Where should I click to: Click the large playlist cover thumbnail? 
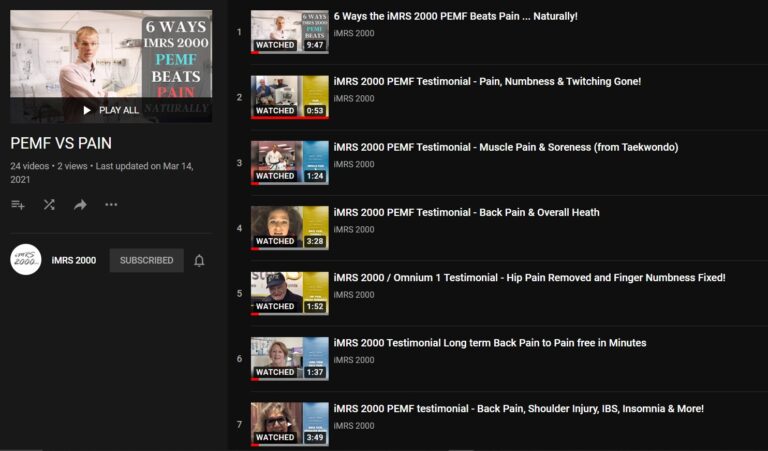pos(111,67)
